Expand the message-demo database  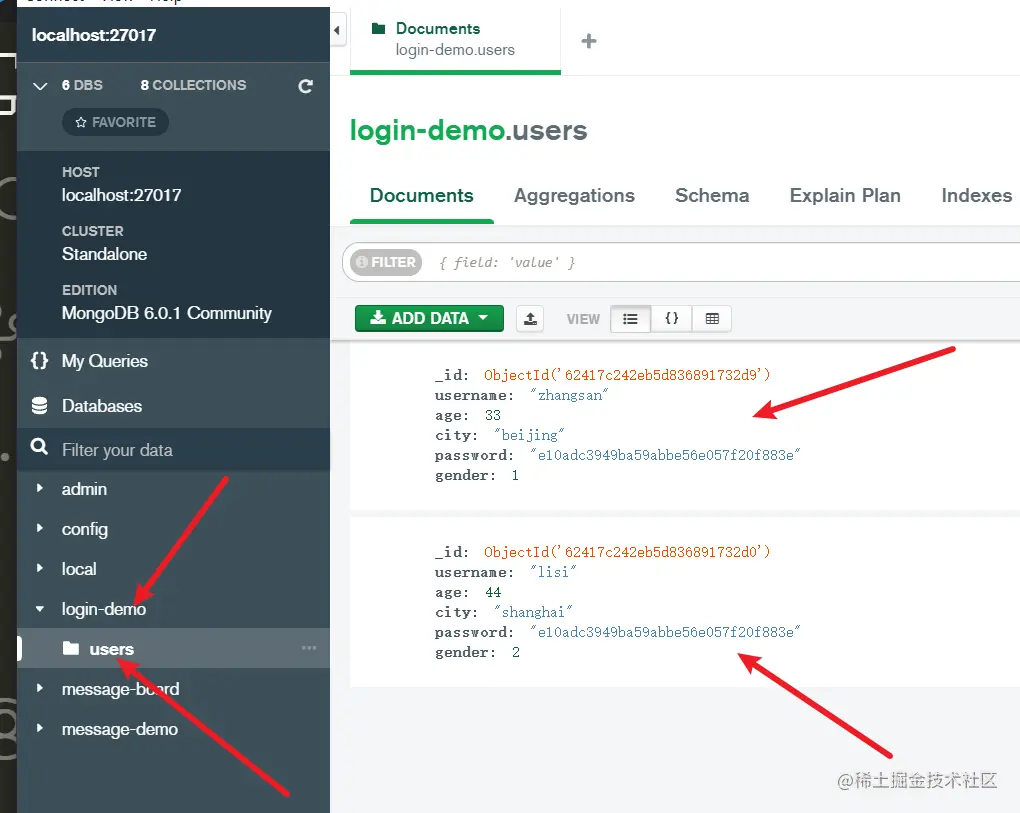(x=40, y=728)
